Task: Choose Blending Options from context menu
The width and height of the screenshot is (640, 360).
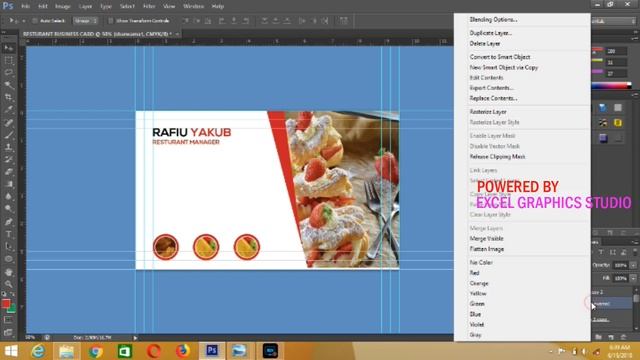Action: 493,20
